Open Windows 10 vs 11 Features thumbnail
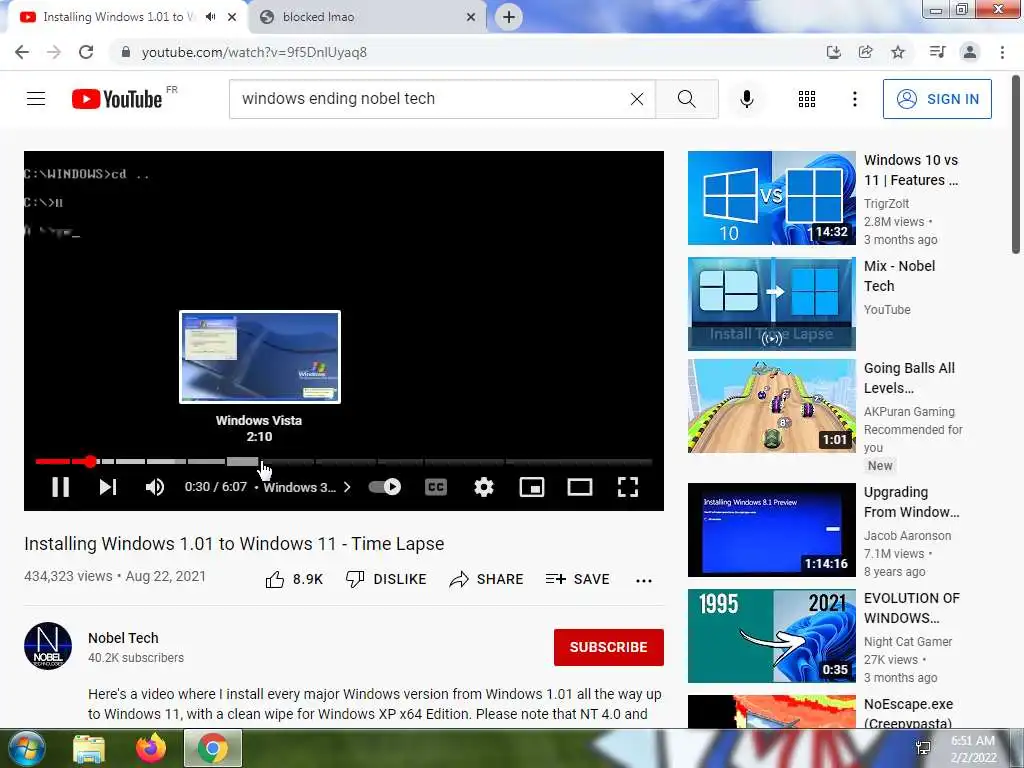Viewport: 1024px width, 768px height. coord(771,198)
